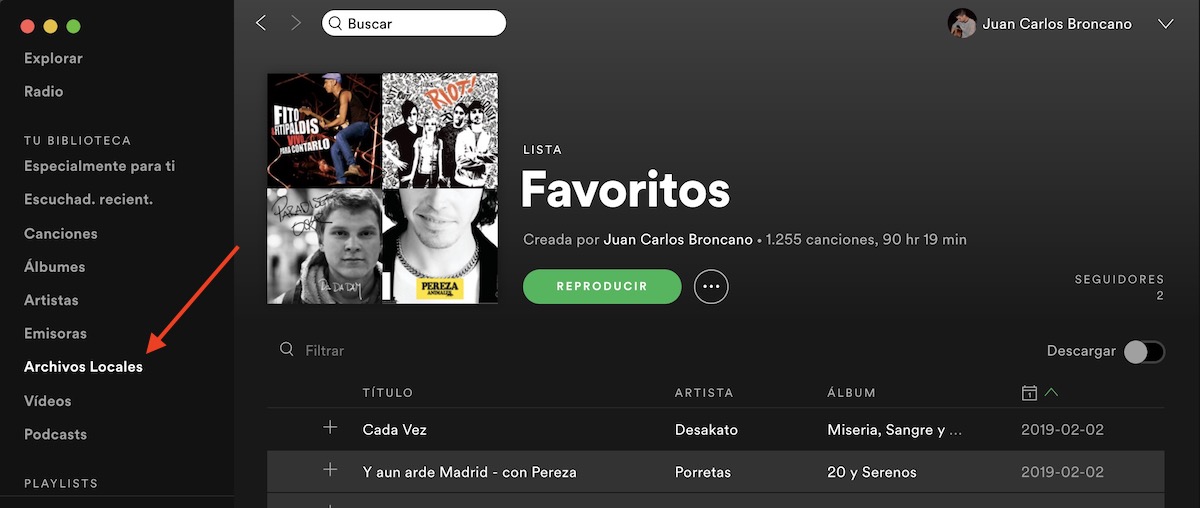1200x508 pixels.
Task: Add Cada Vez with plus icon
Action: pos(330,428)
